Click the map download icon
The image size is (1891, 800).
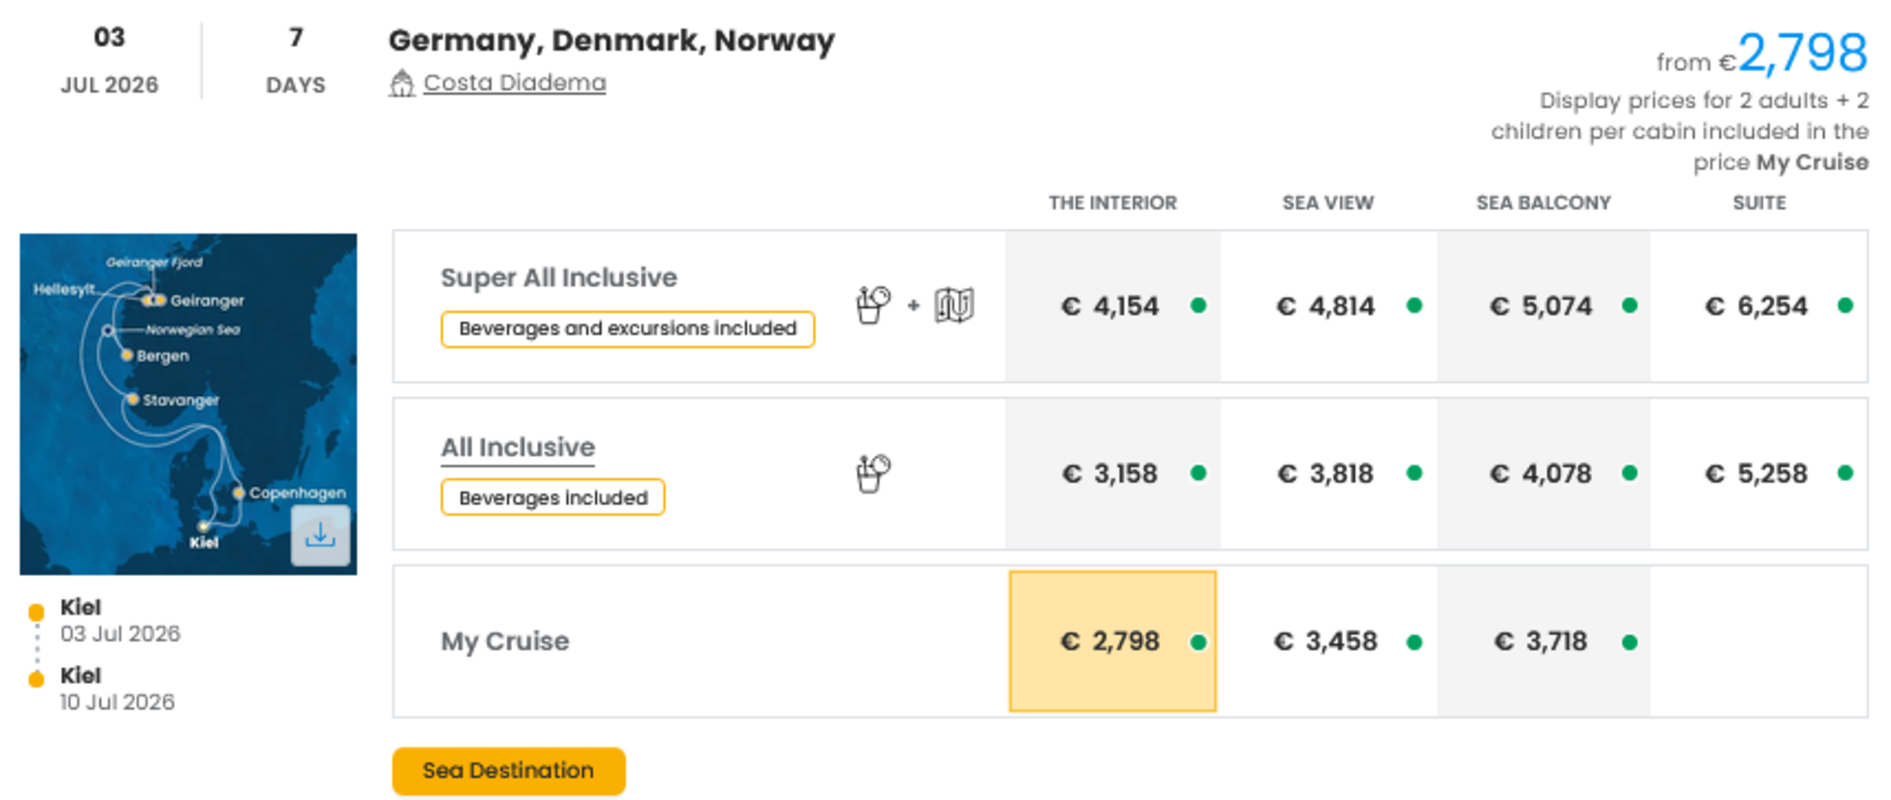pos(320,536)
